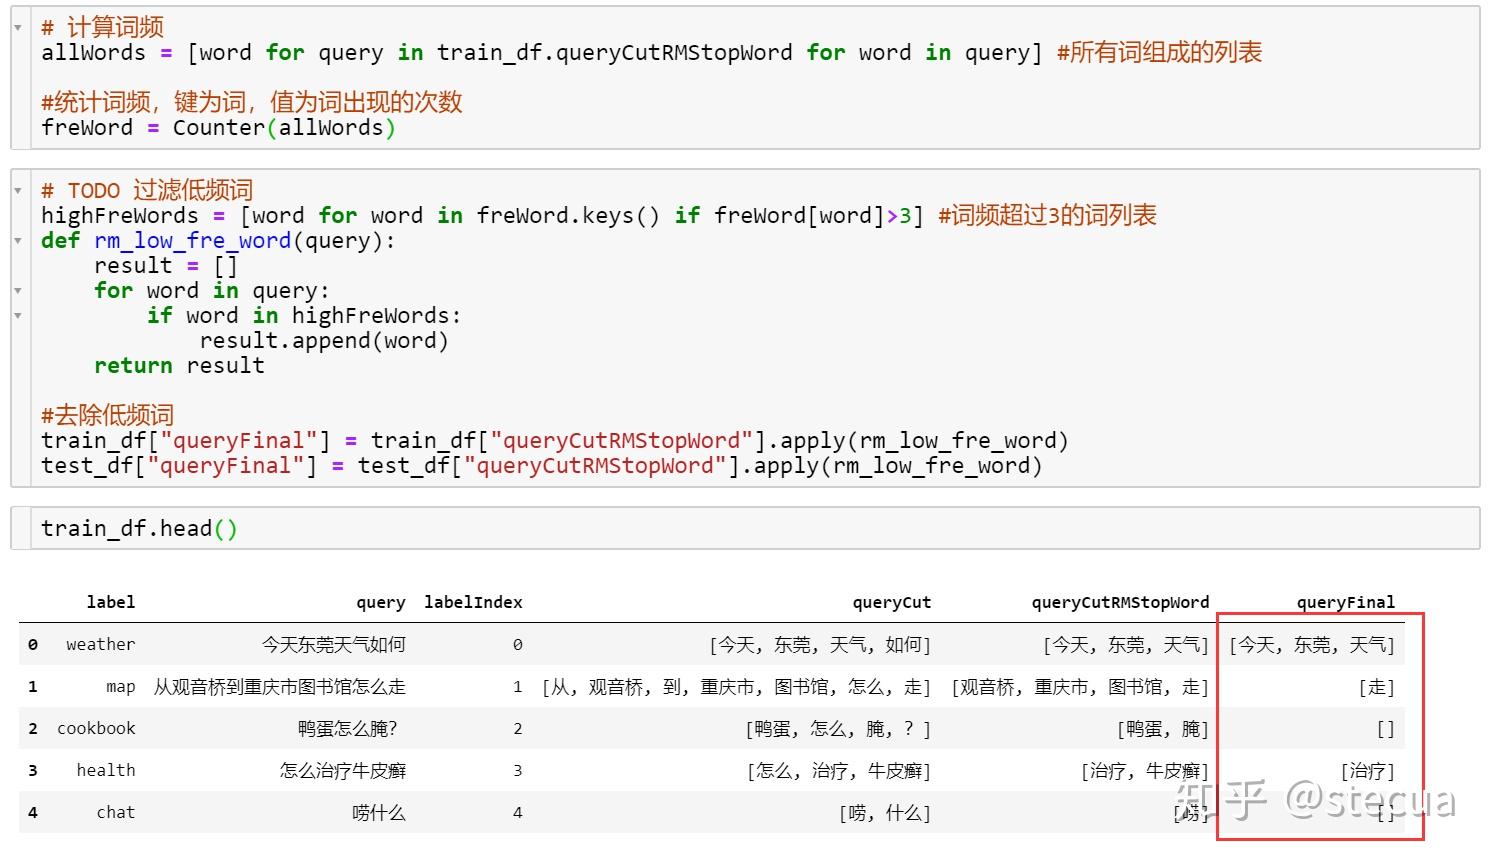Click row index 2 of the dataframe

click(x=33, y=729)
